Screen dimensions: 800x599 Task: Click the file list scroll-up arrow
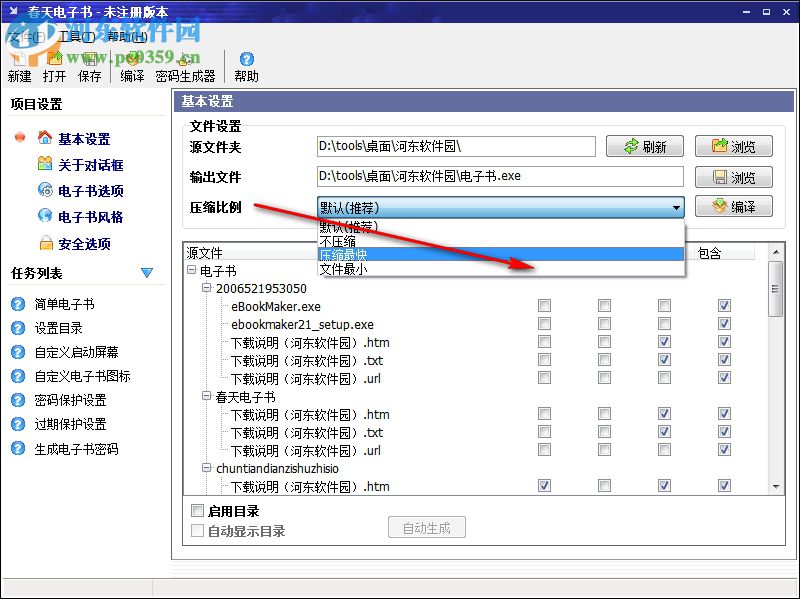(776, 252)
